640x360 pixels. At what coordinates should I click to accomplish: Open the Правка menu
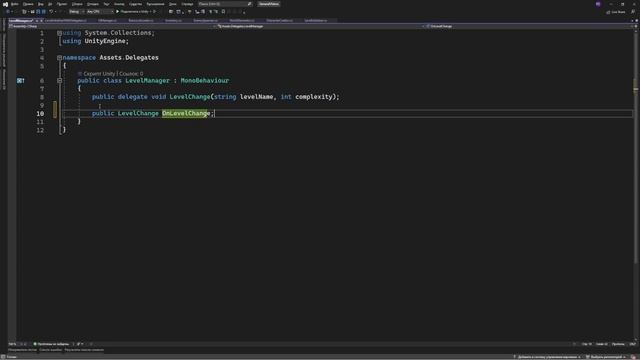click(28, 4)
